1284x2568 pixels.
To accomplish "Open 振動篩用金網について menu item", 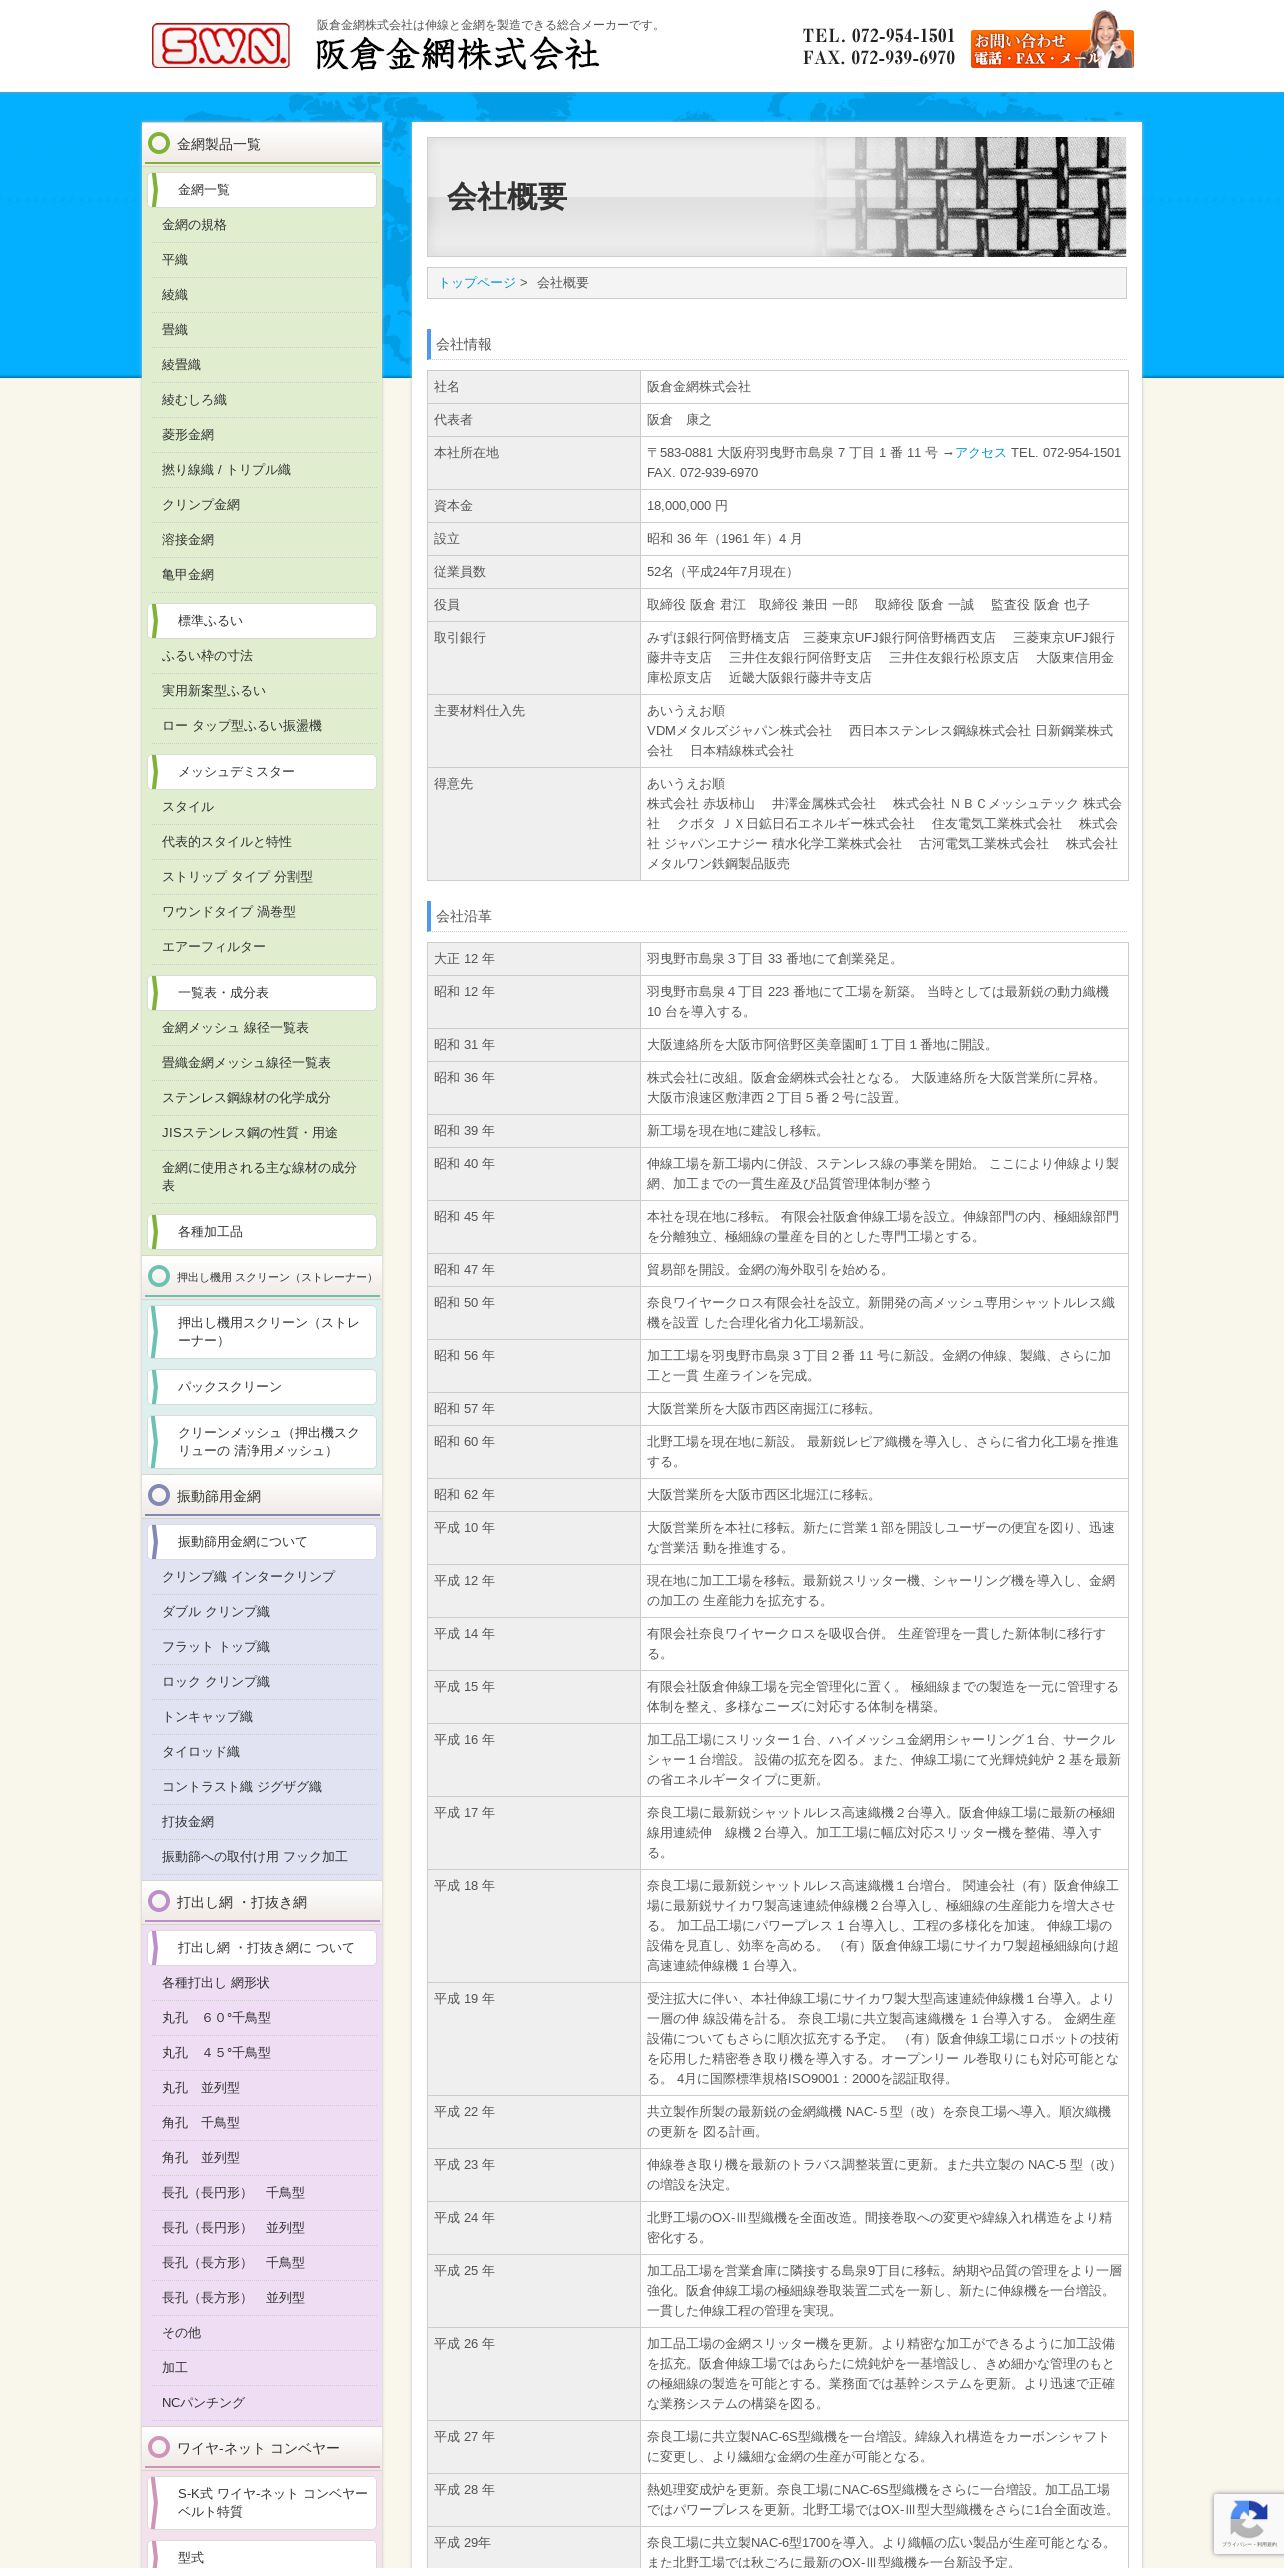I will 264,1542.
